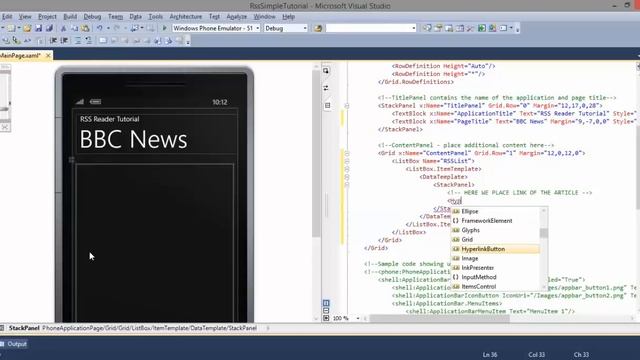640x360 pixels.
Task: Click the IntelliSense list scrollbar thumb
Action: tap(544, 233)
